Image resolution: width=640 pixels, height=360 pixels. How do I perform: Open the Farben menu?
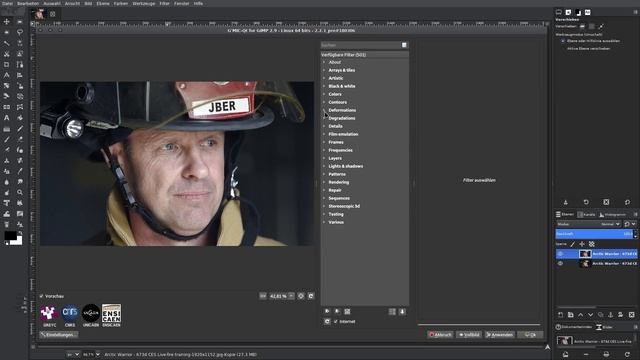tap(121, 3)
